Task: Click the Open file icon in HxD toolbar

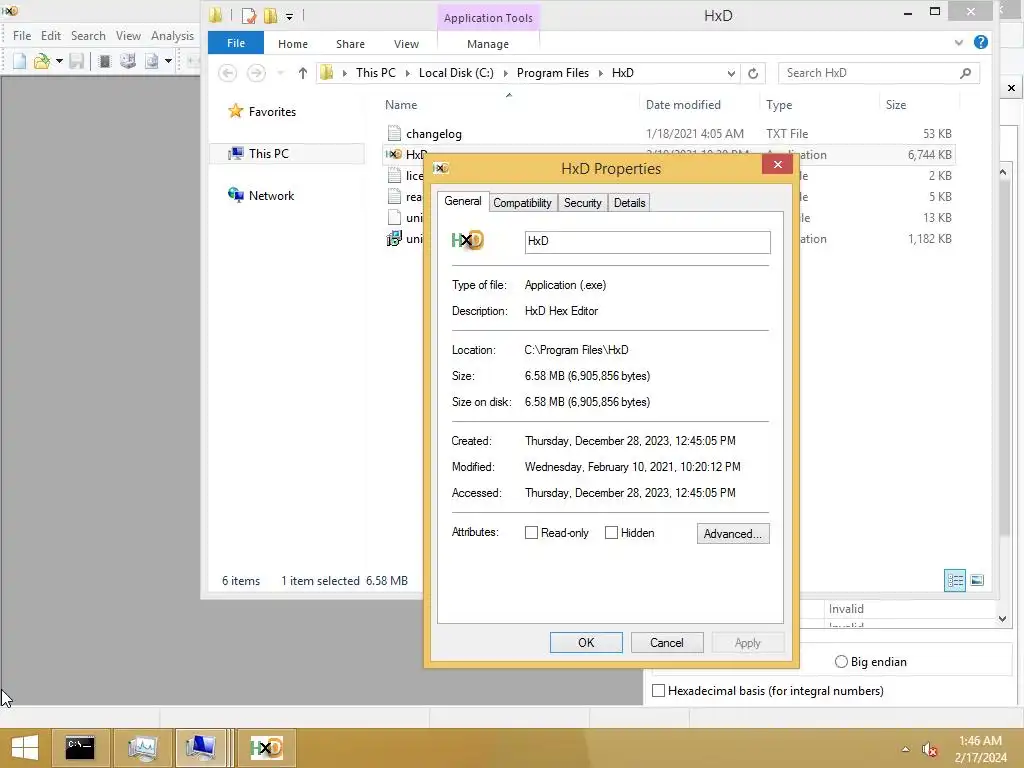Action: (42, 61)
